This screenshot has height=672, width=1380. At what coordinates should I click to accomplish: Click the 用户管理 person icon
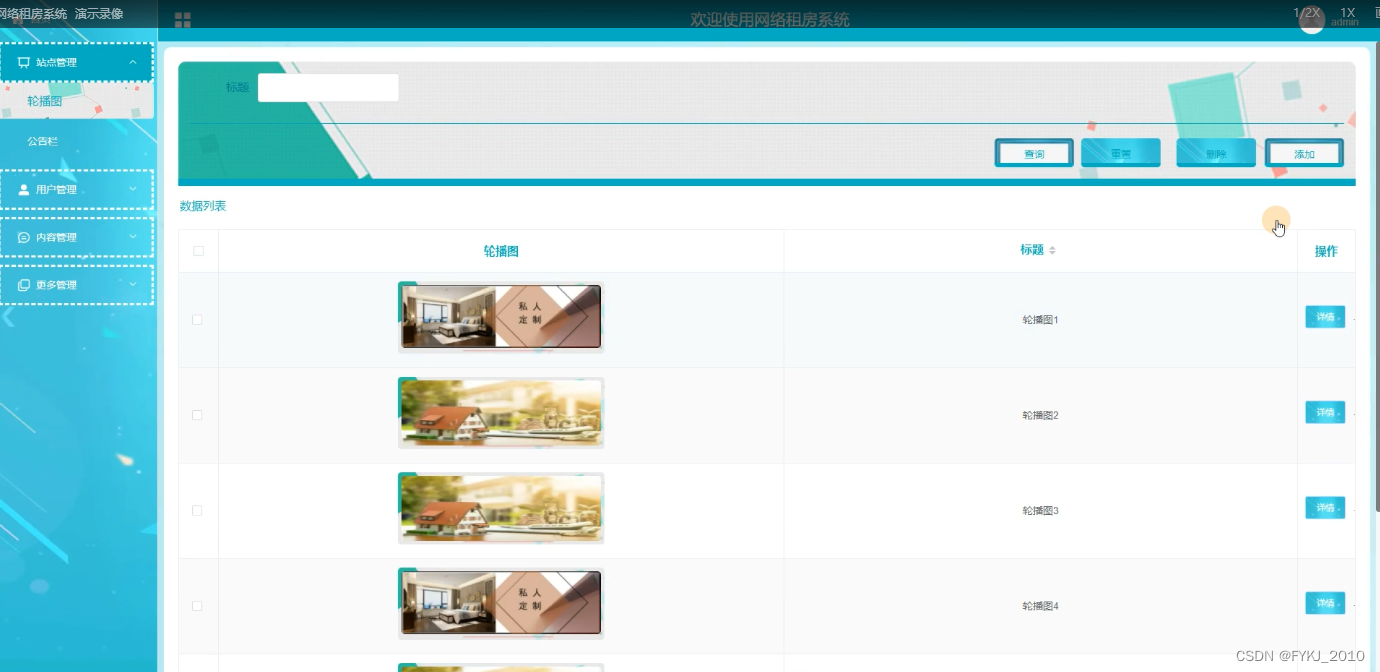24,189
